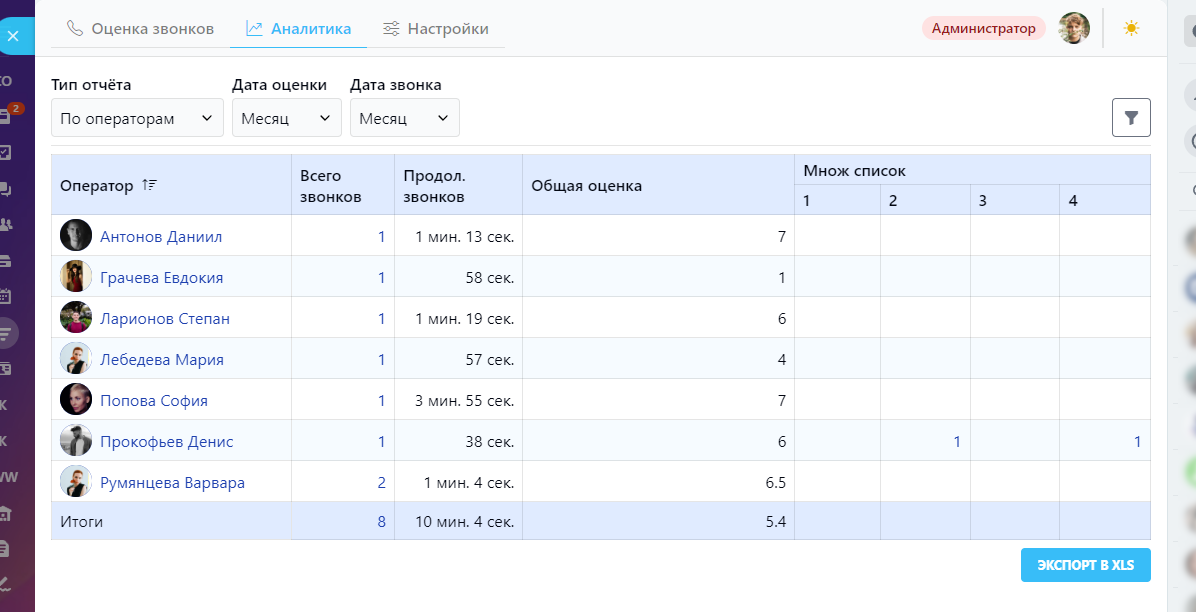This screenshot has height=612, width=1196.
Task: Open operator Антонов Даниил link
Action: (161, 237)
